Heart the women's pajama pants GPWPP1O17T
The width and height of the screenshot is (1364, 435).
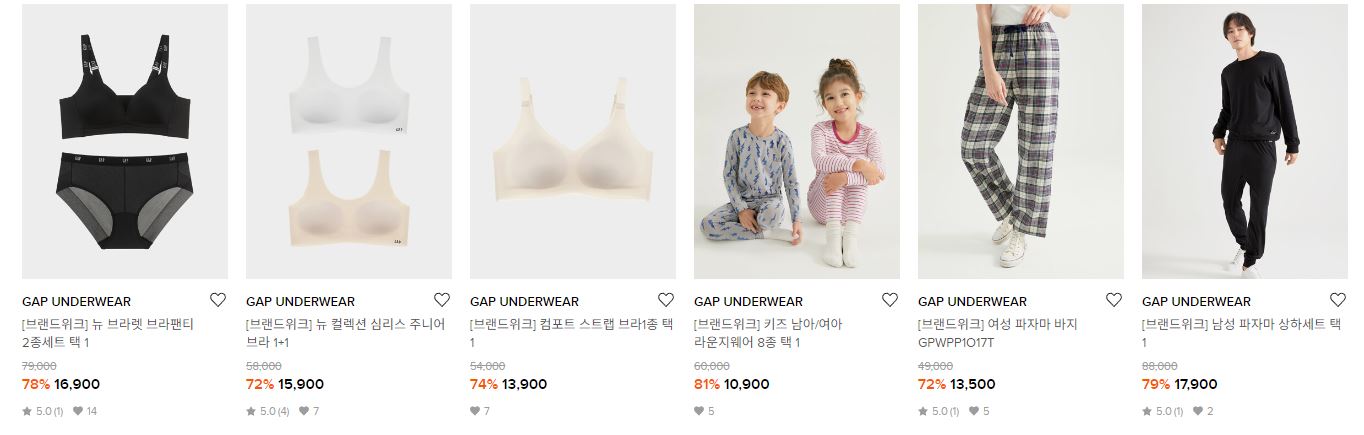[x=1114, y=300]
